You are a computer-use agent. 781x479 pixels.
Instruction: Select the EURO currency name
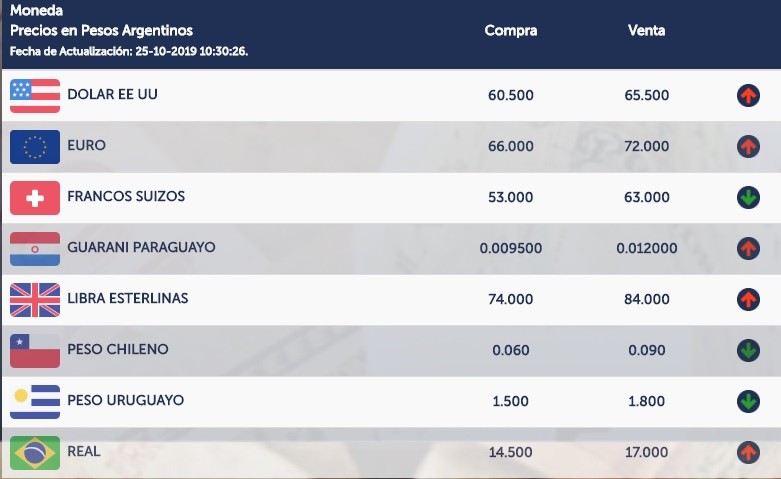pyautogui.click(x=86, y=145)
